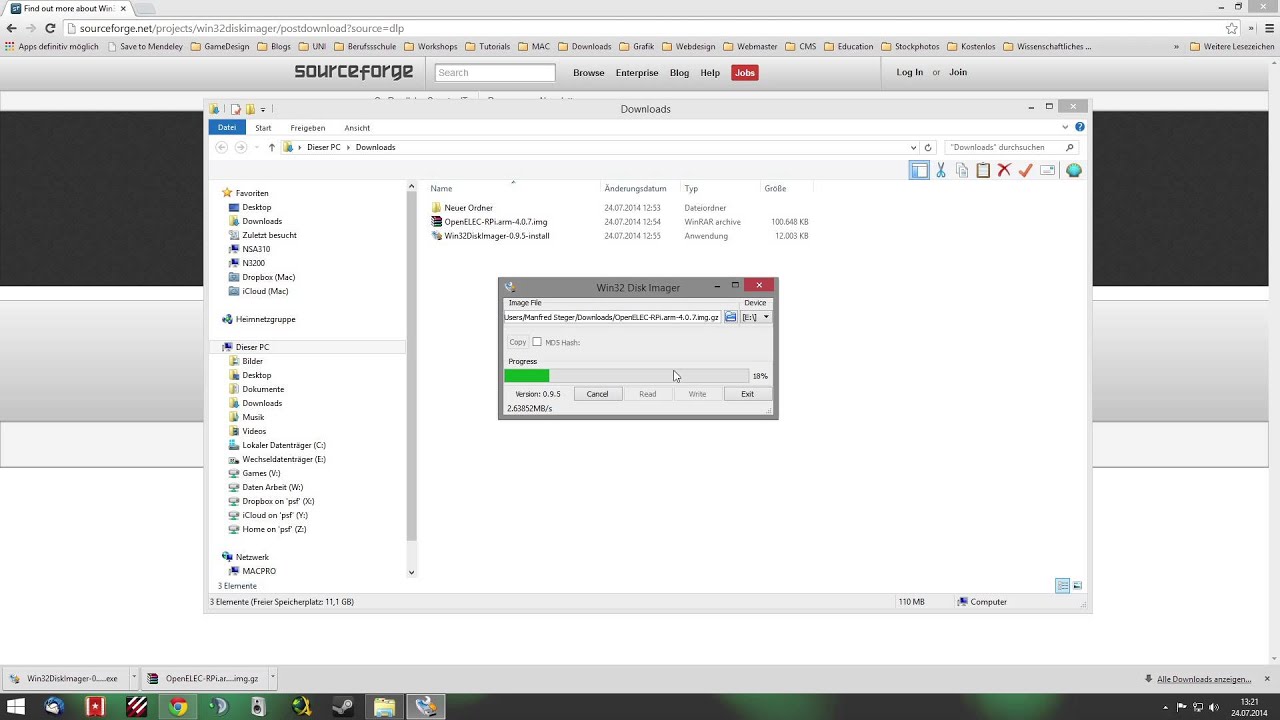Image resolution: width=1280 pixels, height=720 pixels.
Task: Select the Win32DiskImager-0.9.5-install file
Action: [x=496, y=236]
